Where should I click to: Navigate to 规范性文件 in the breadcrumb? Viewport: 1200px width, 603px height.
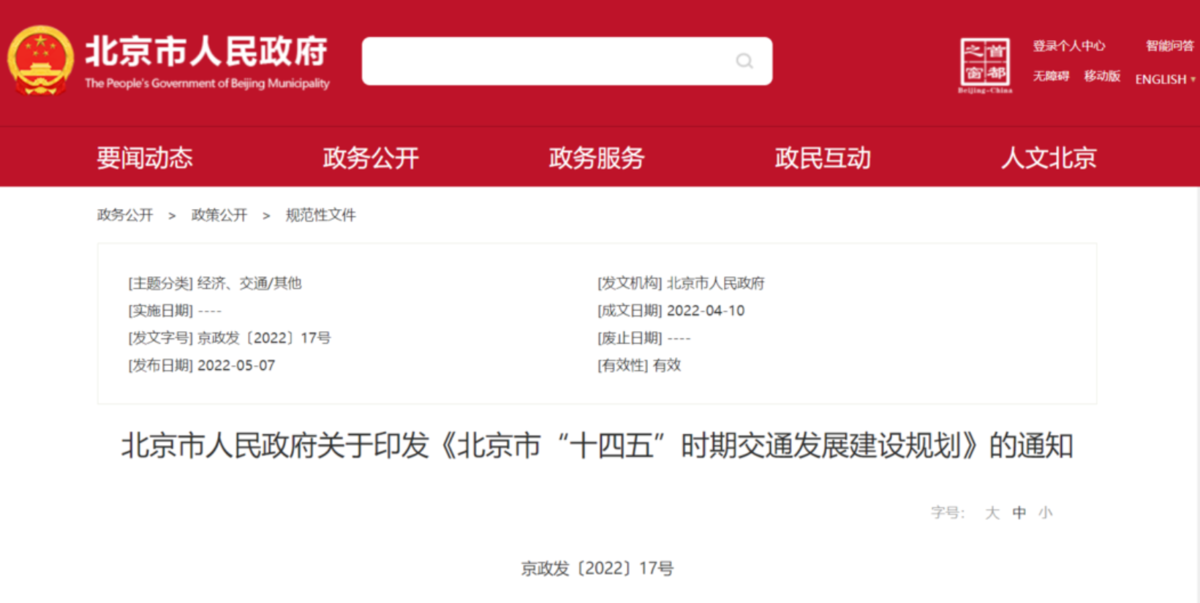(x=322, y=215)
